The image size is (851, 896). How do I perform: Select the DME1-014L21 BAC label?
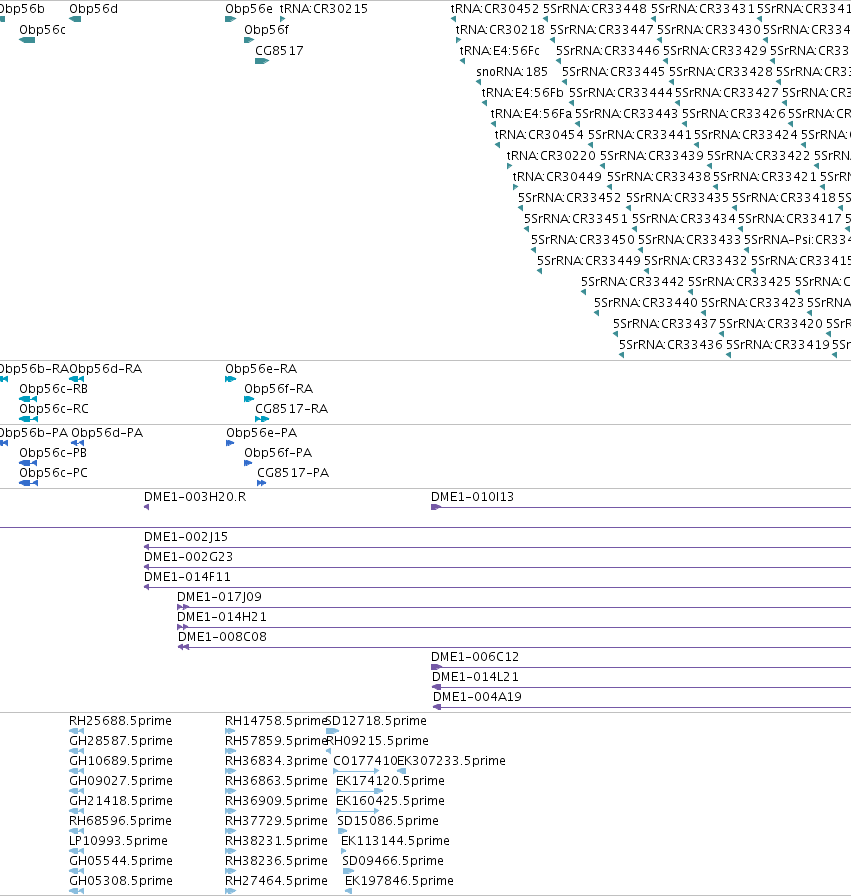476,677
